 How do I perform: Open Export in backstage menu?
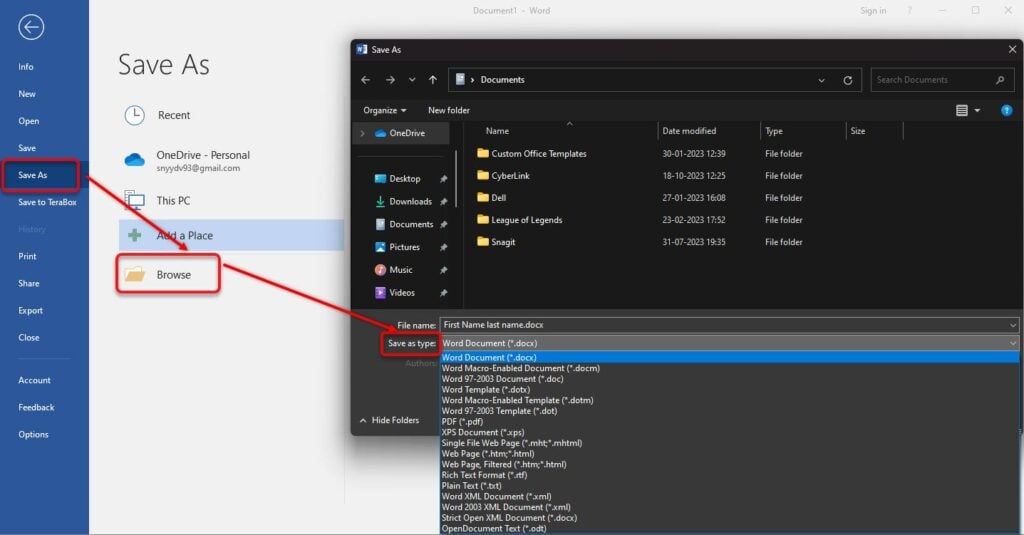[30, 311]
